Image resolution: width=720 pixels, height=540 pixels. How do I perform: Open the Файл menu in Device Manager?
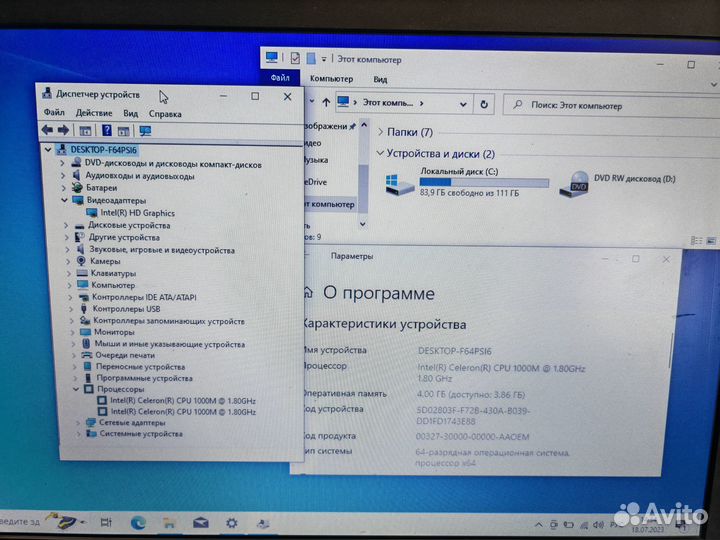pos(54,112)
